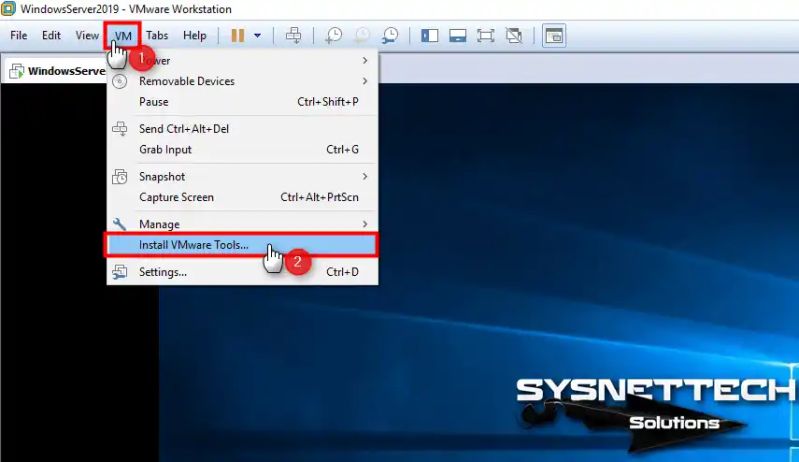
Task: Click the revert to snapshot toolbar icon
Action: [362, 36]
